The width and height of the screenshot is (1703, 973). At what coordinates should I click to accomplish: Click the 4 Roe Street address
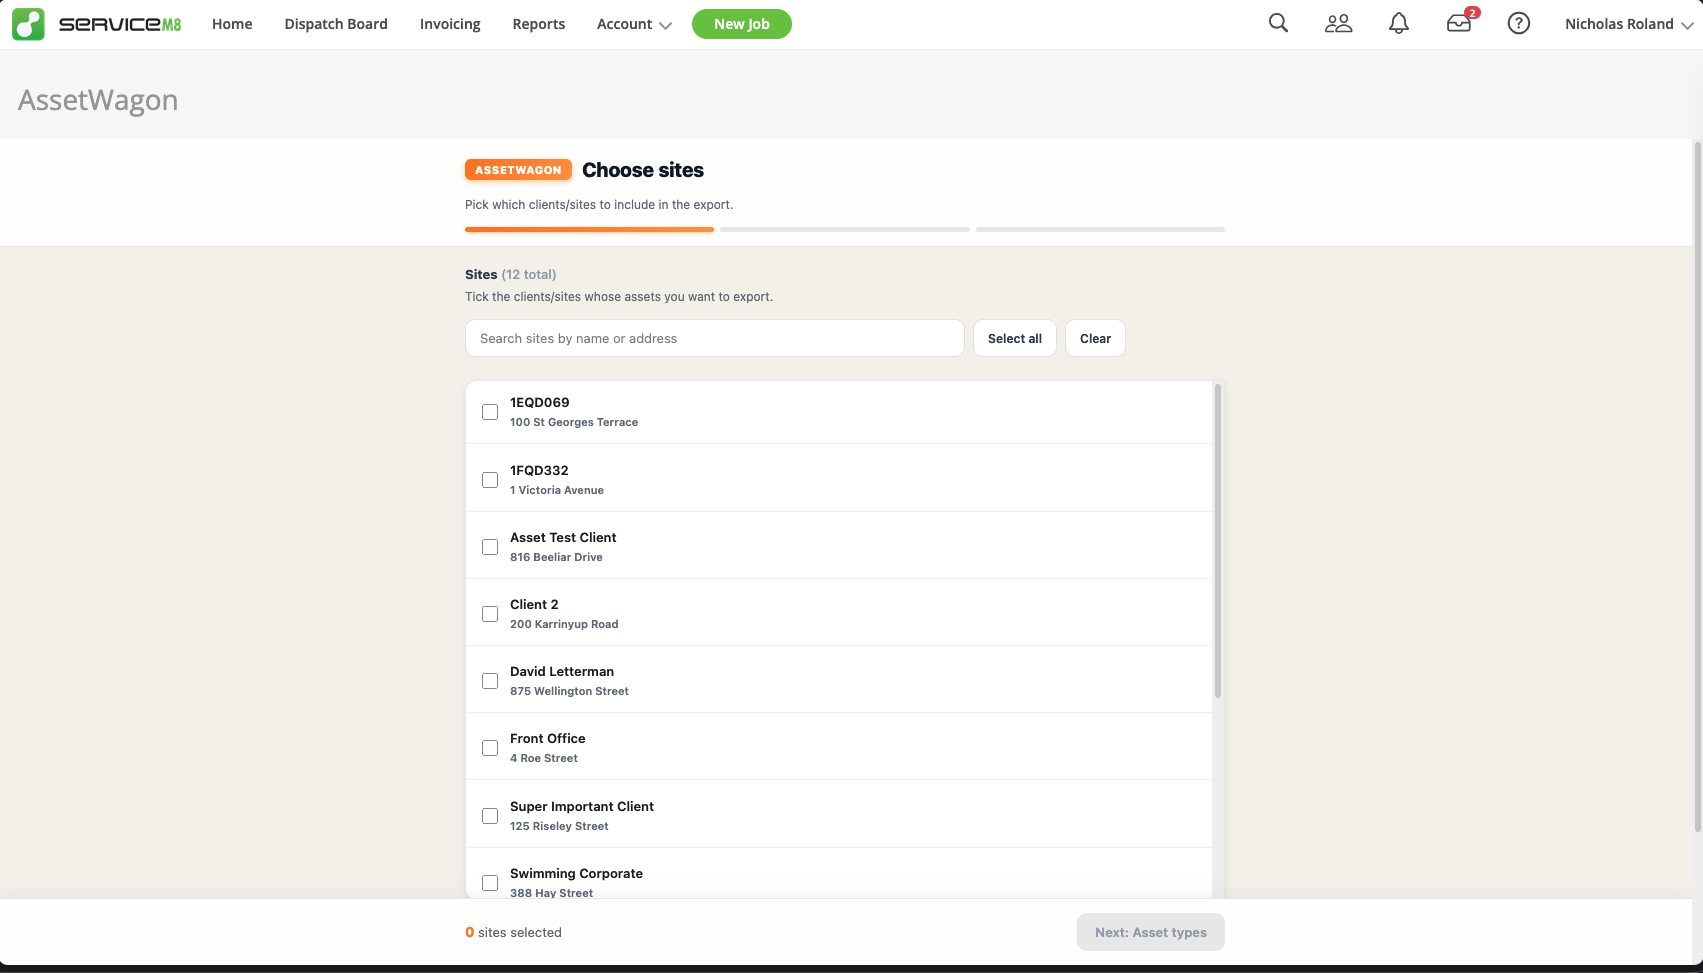pos(544,758)
